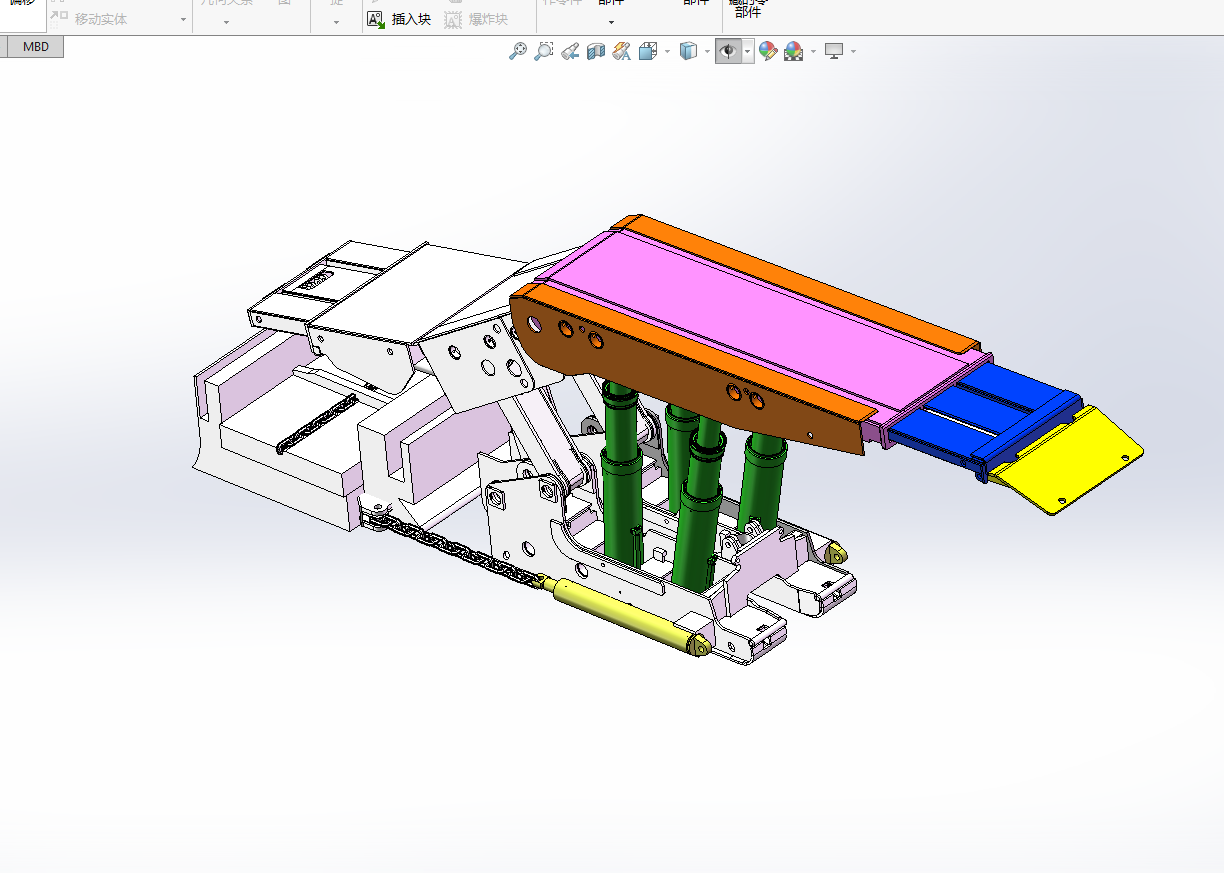
Task: Open the Display Style dropdown arrow
Action: click(707, 52)
